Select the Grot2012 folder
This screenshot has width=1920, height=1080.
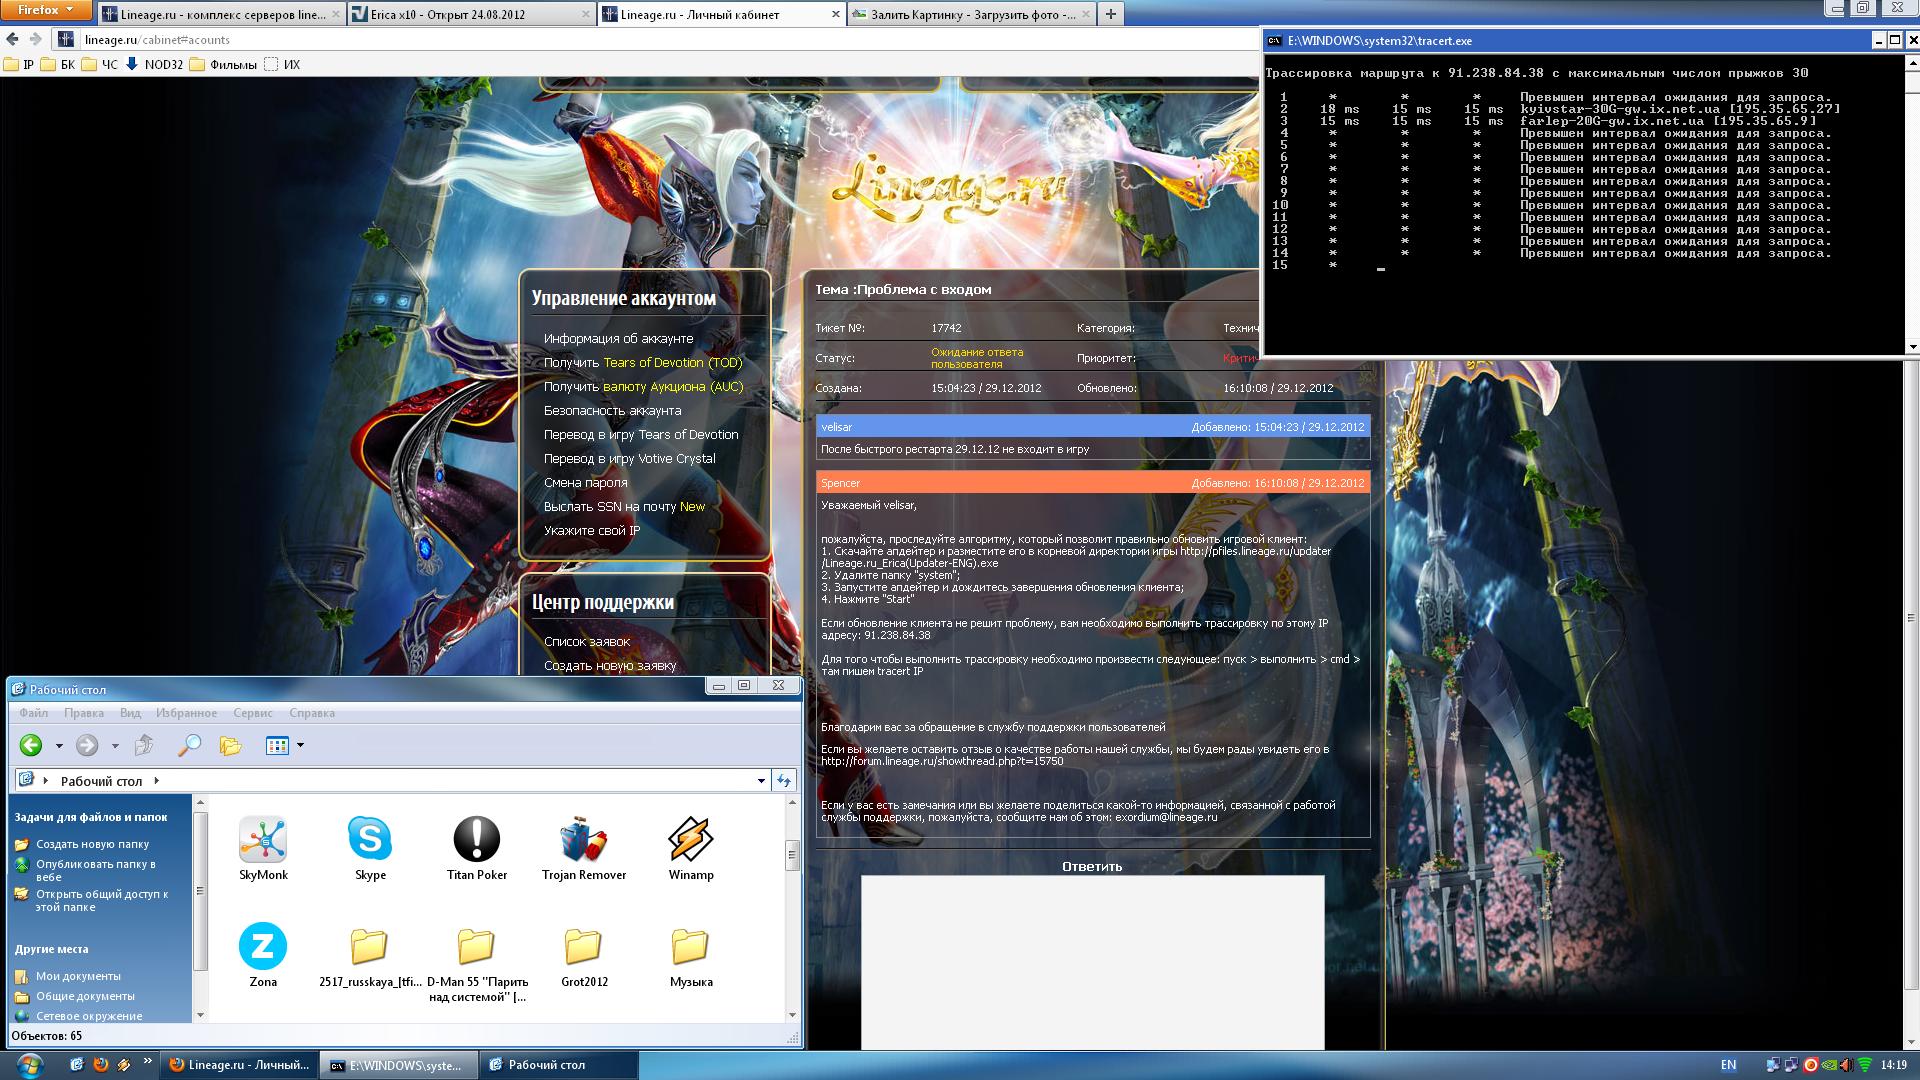click(584, 946)
